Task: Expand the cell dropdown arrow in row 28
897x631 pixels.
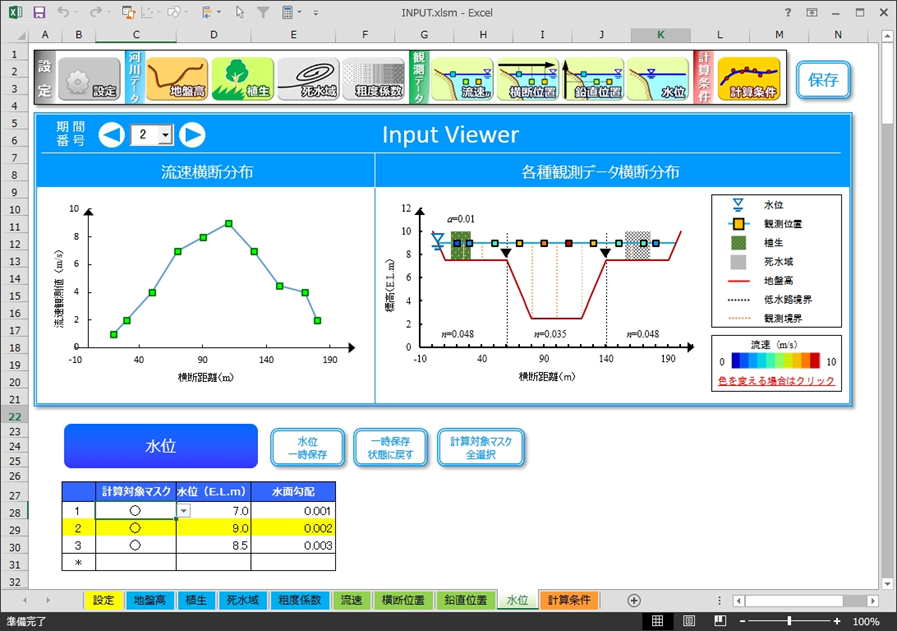Action: point(184,511)
